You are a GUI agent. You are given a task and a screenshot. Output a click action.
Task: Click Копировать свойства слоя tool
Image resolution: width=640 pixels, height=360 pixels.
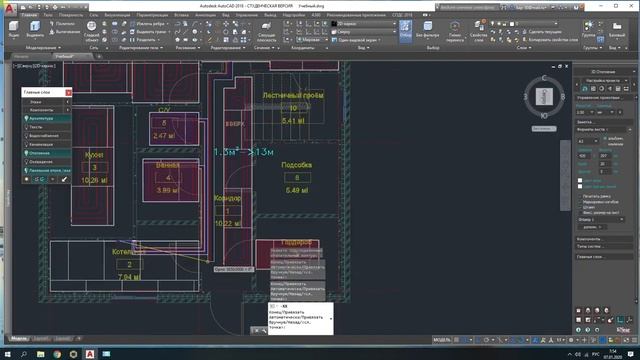click(550, 40)
